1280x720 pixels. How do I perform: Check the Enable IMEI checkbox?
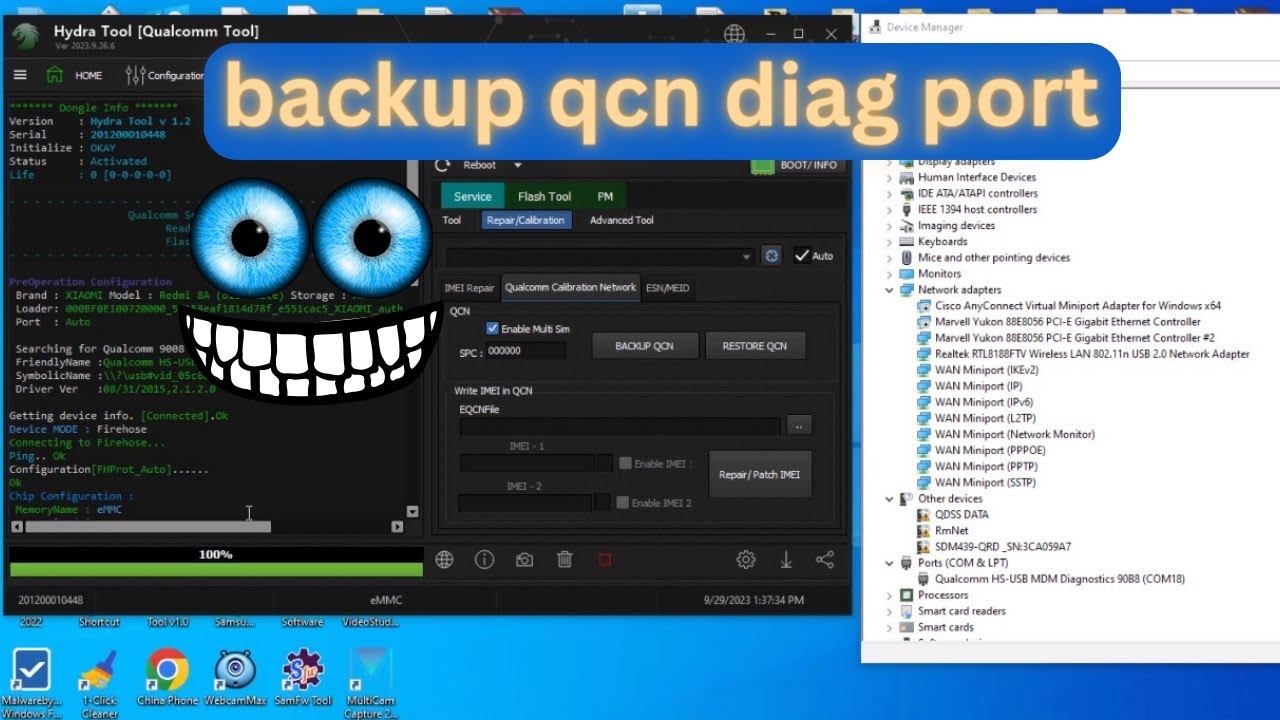(x=625, y=463)
